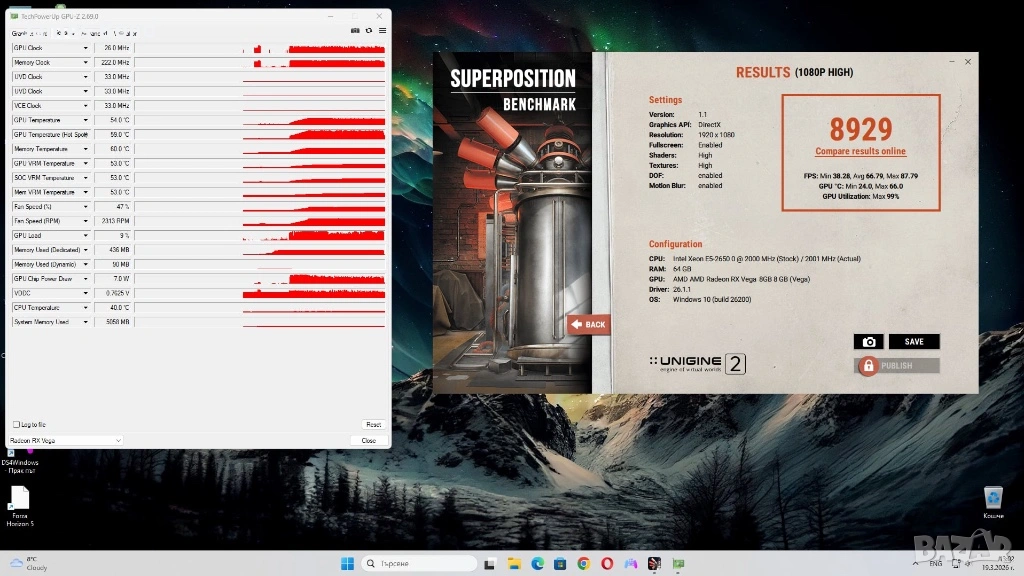Launch Microsoft Edge from taskbar
The height and width of the screenshot is (576, 1024).
click(x=537, y=564)
